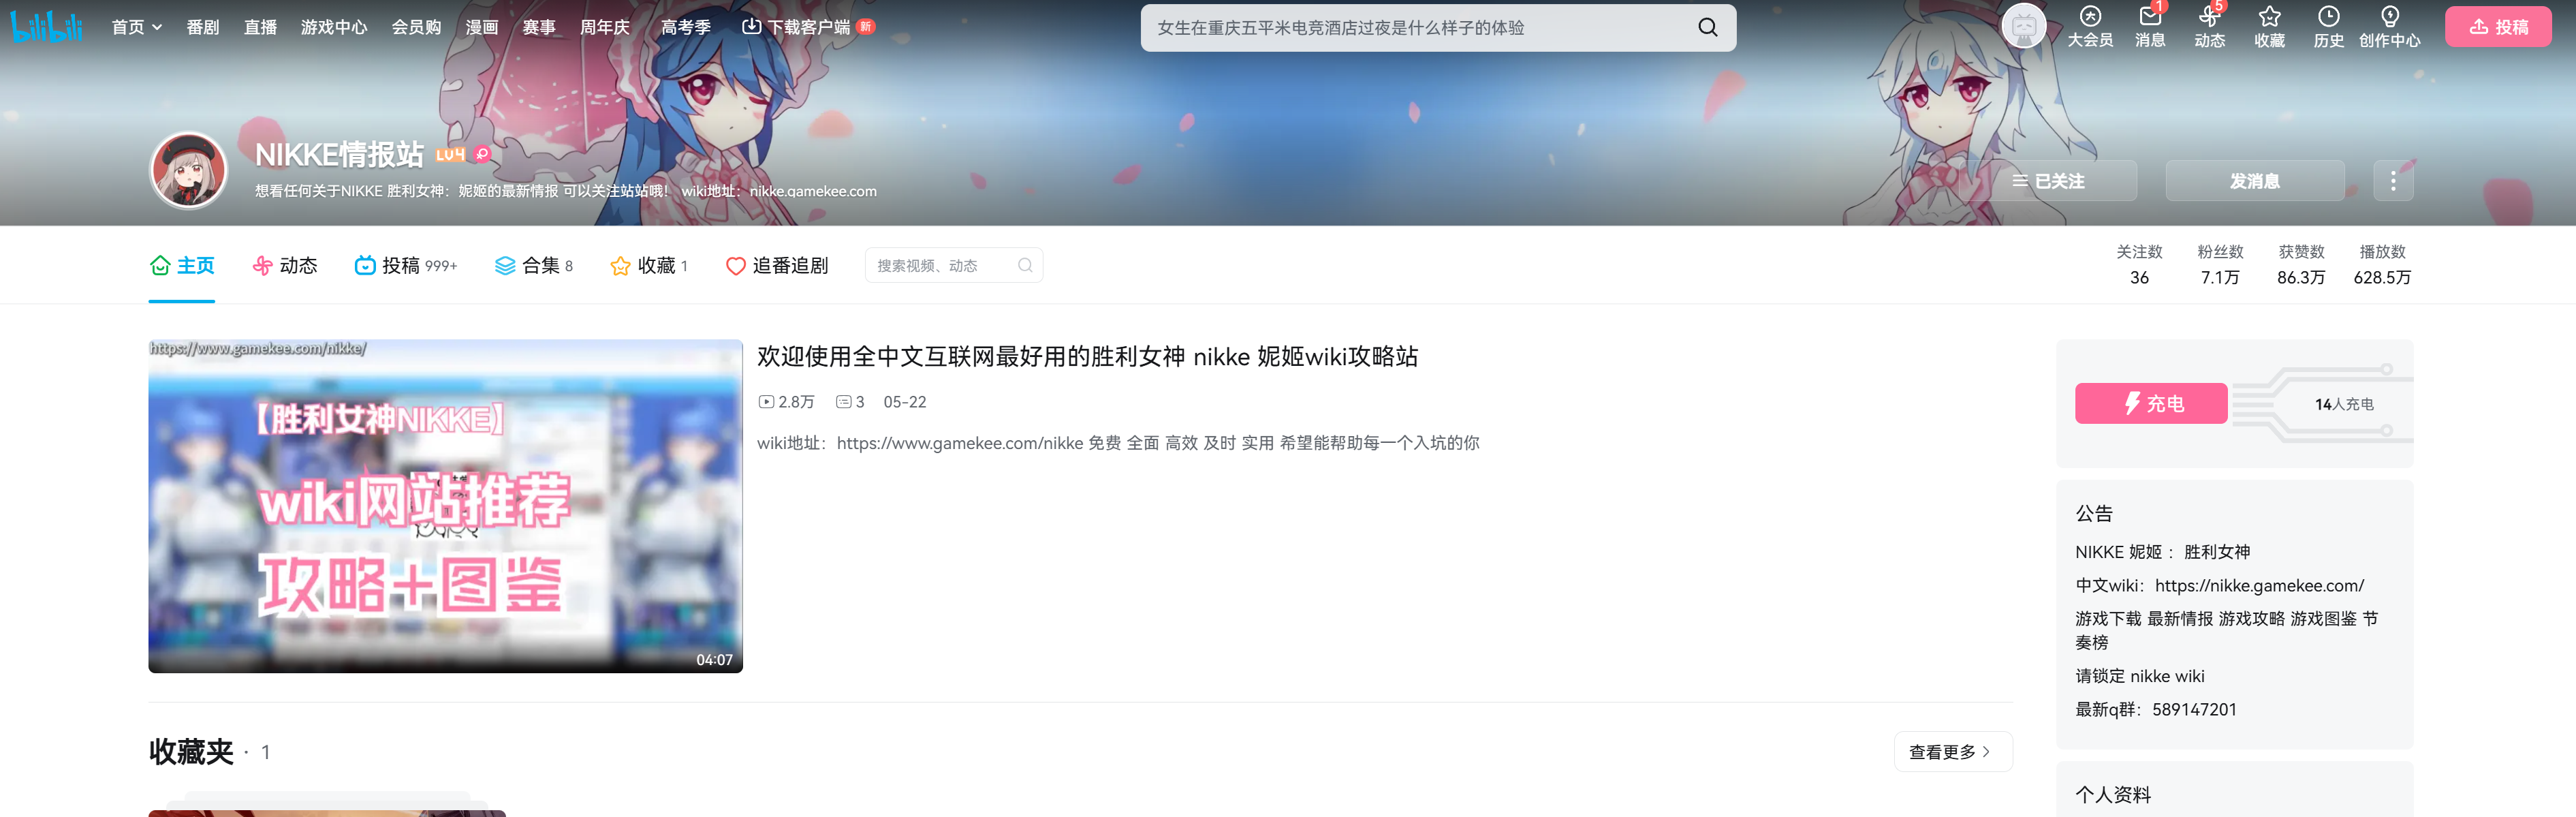The height and width of the screenshot is (817, 2576).
Task: Click the 粉丝数 7.1万 stat
Action: coord(2220,265)
